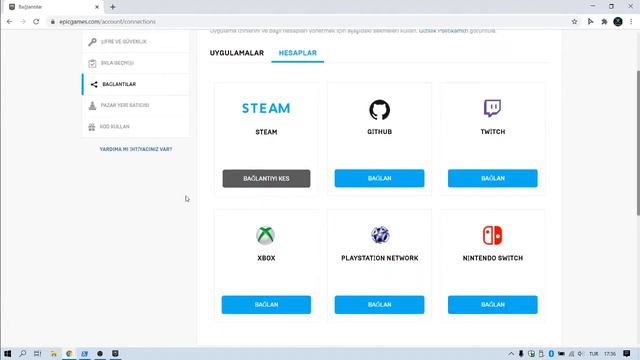
Task: Open Pazar Yeri Satıcısı sidebar item
Action: tap(136, 105)
